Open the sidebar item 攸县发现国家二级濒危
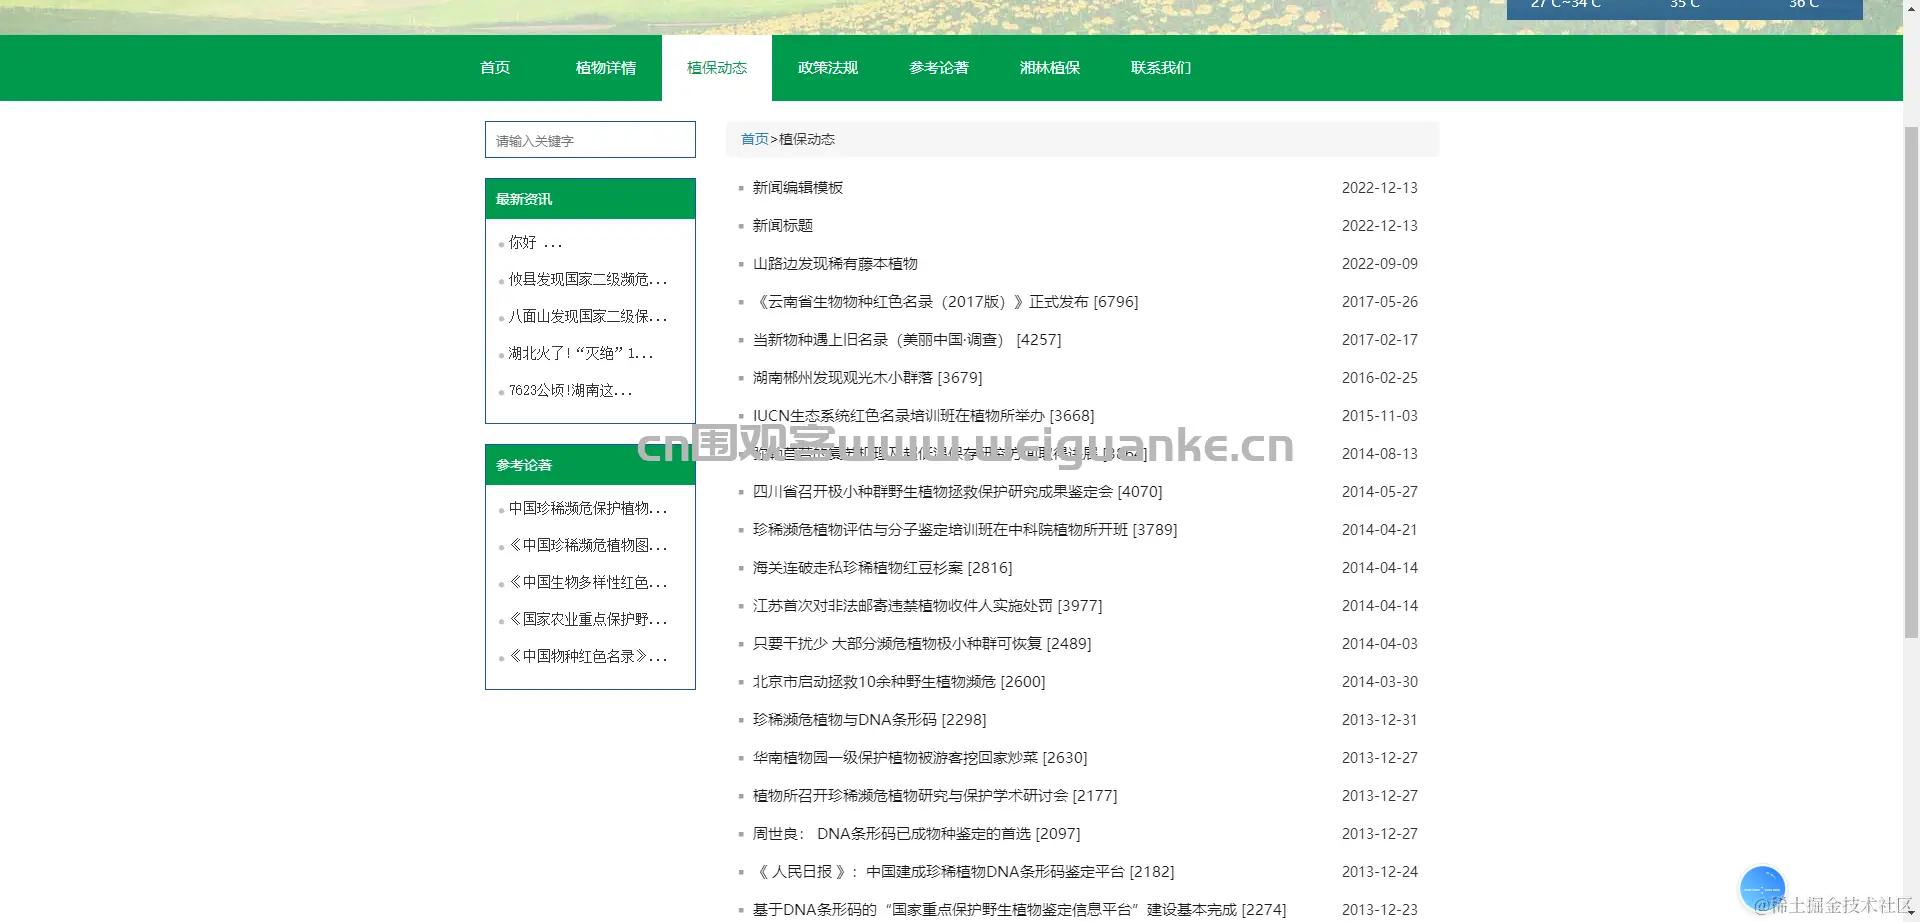Viewport: 1920px width, 922px height. pyautogui.click(x=587, y=280)
